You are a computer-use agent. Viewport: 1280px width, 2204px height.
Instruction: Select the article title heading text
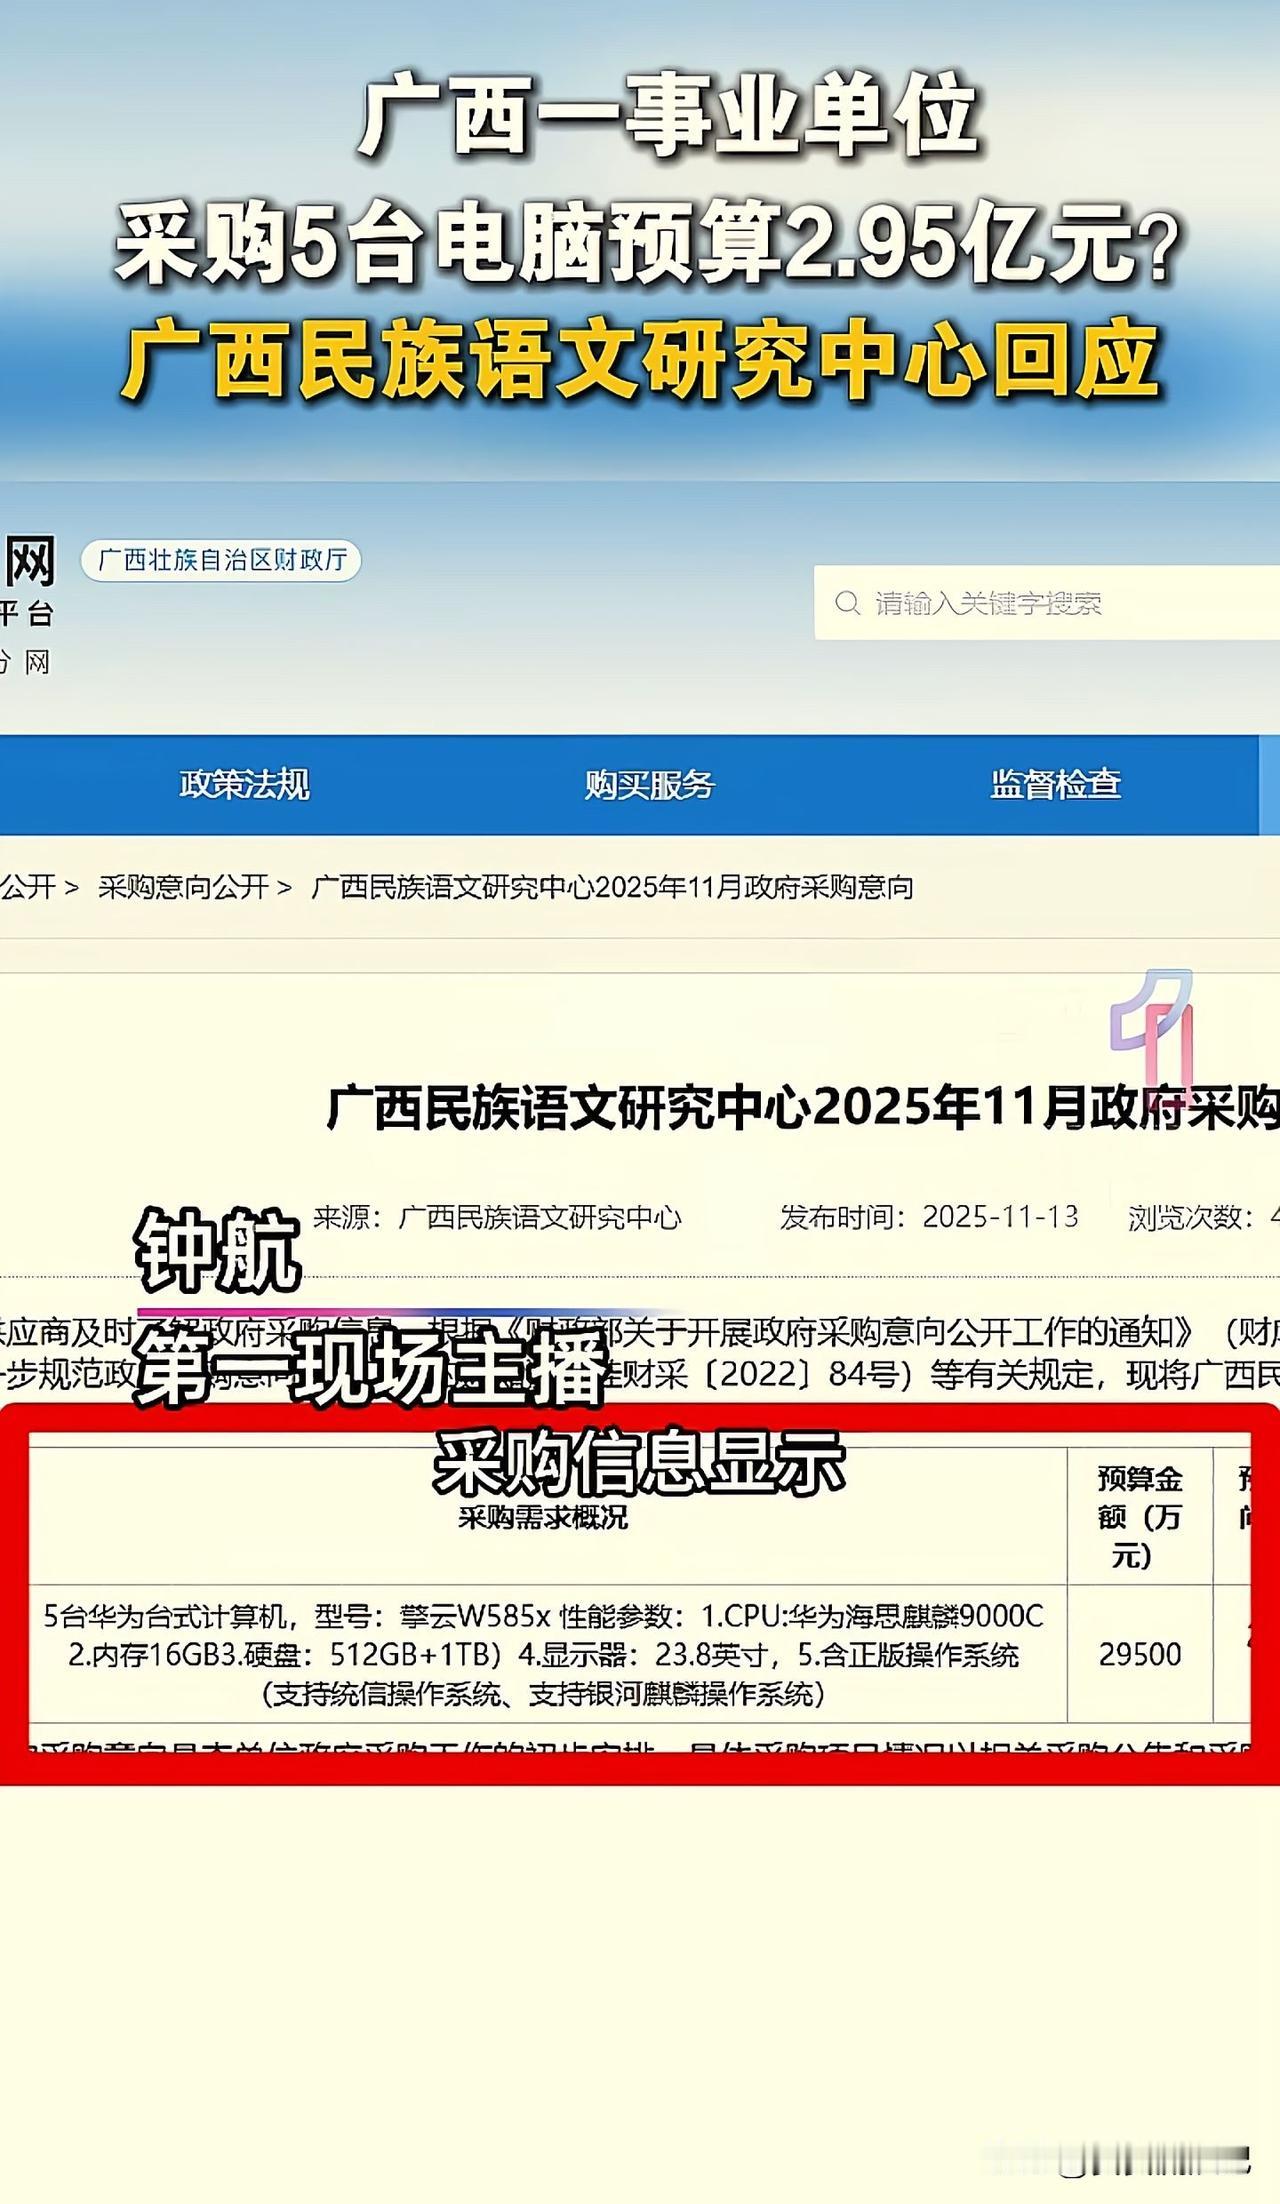(x=803, y=1109)
